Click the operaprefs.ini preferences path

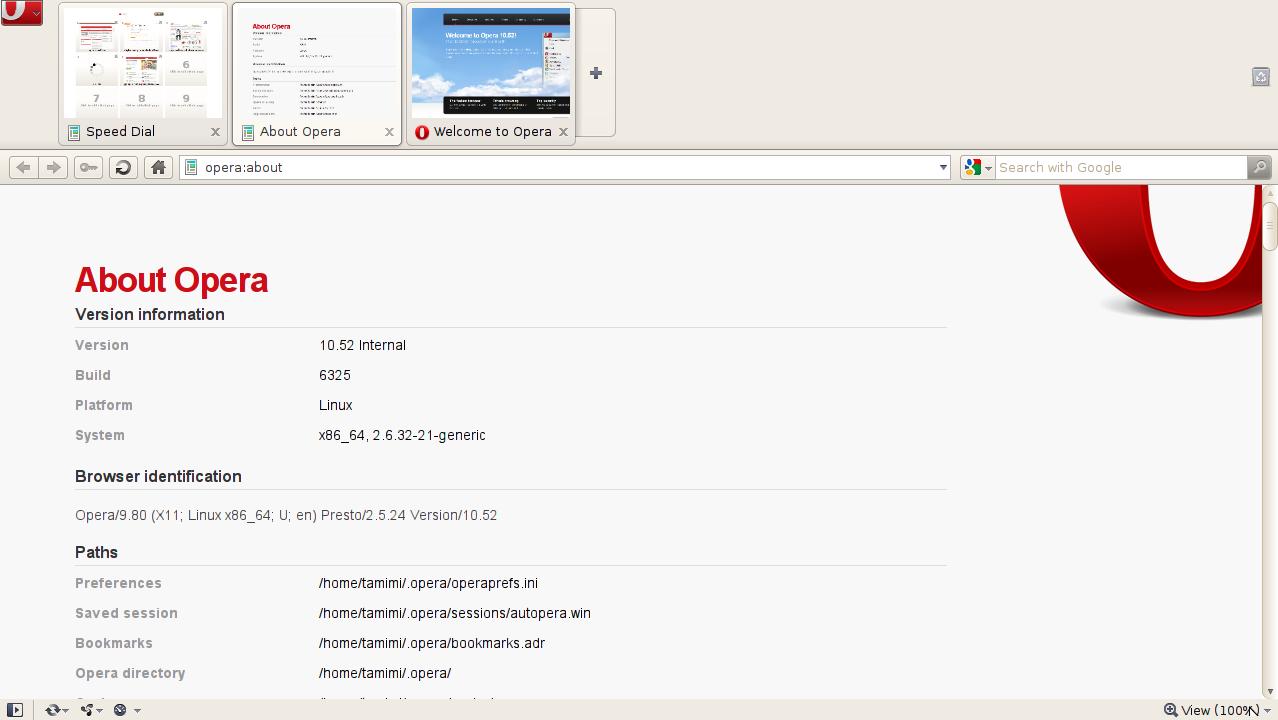pos(428,583)
